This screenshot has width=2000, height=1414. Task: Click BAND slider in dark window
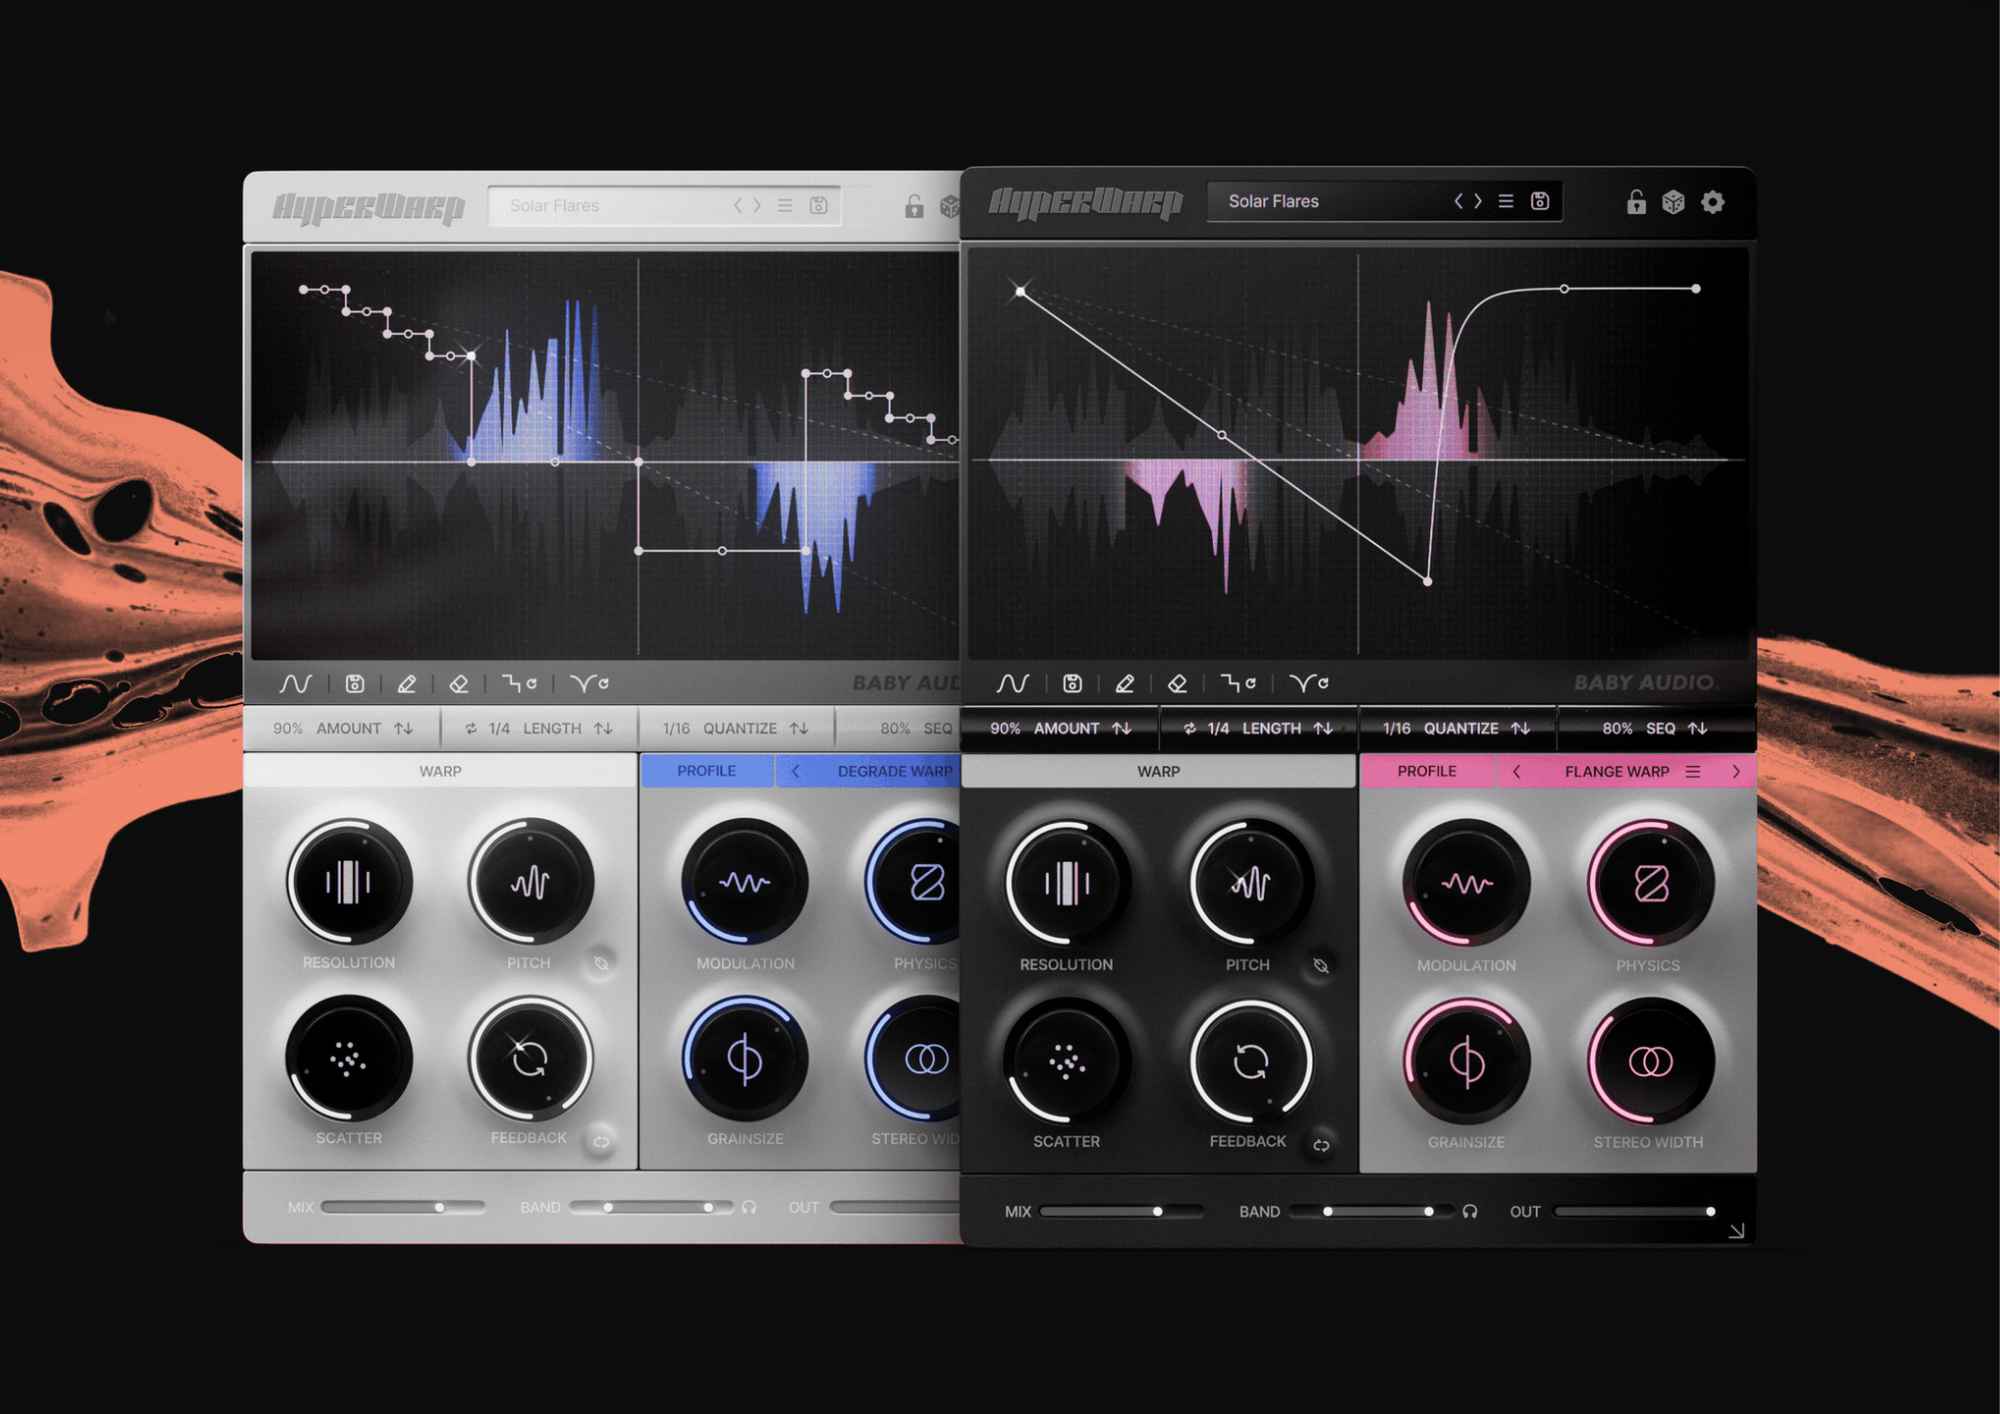(x=1371, y=1211)
